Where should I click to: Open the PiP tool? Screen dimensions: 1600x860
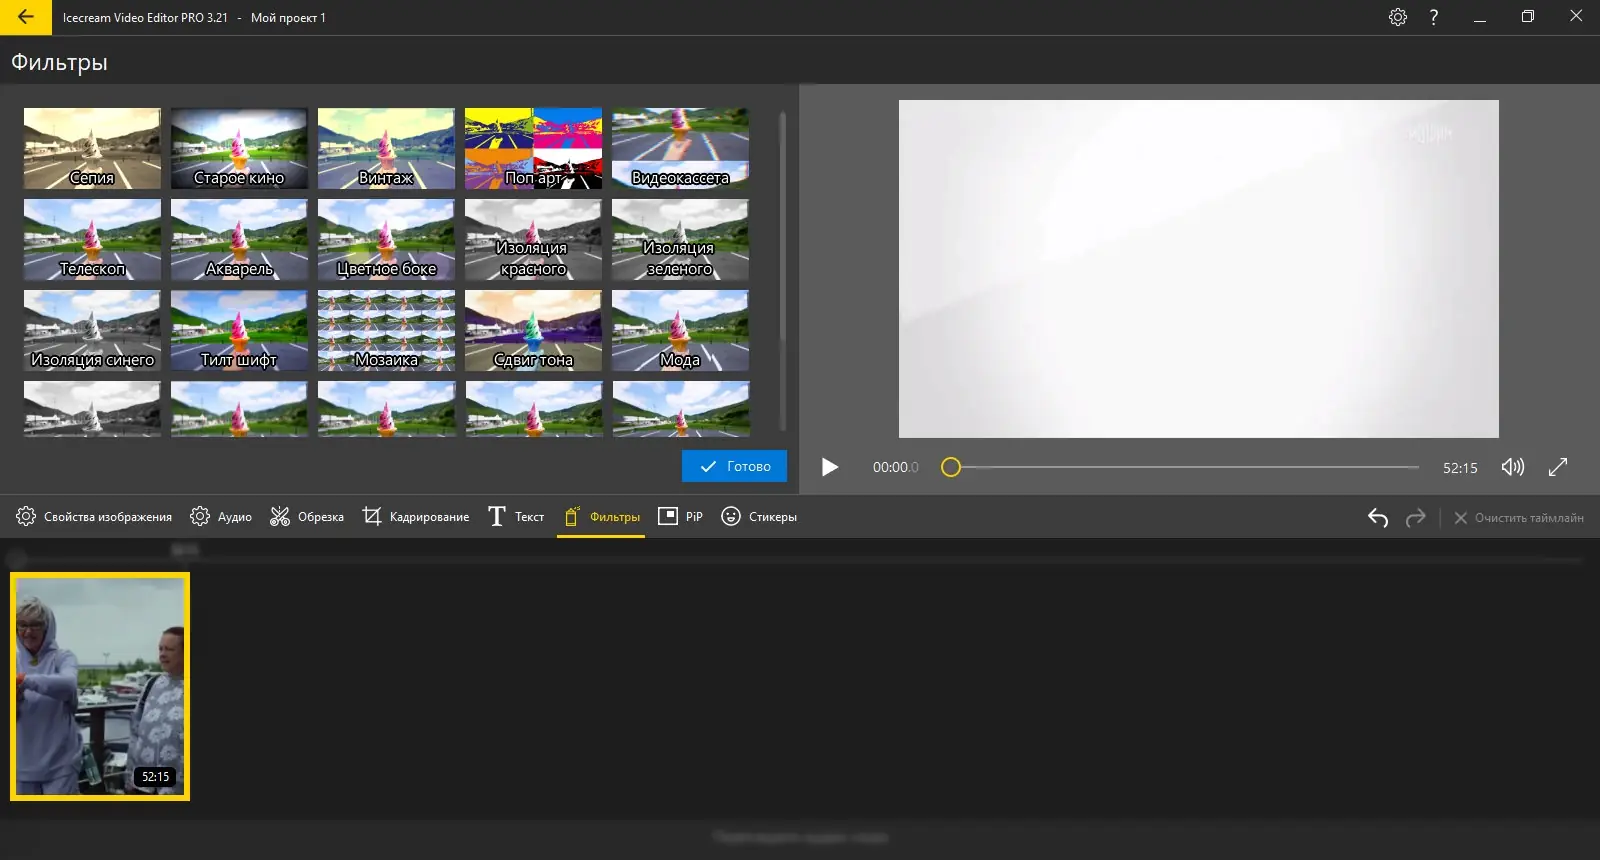(x=680, y=517)
